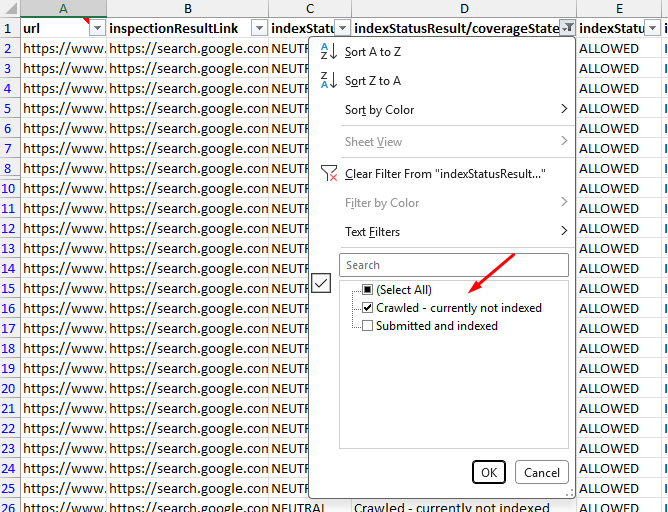Click the Sort A to Z icon

coord(328,52)
